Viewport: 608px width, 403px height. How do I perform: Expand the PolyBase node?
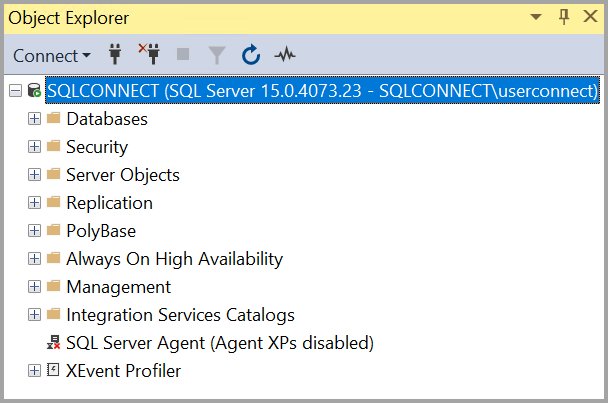coord(34,231)
